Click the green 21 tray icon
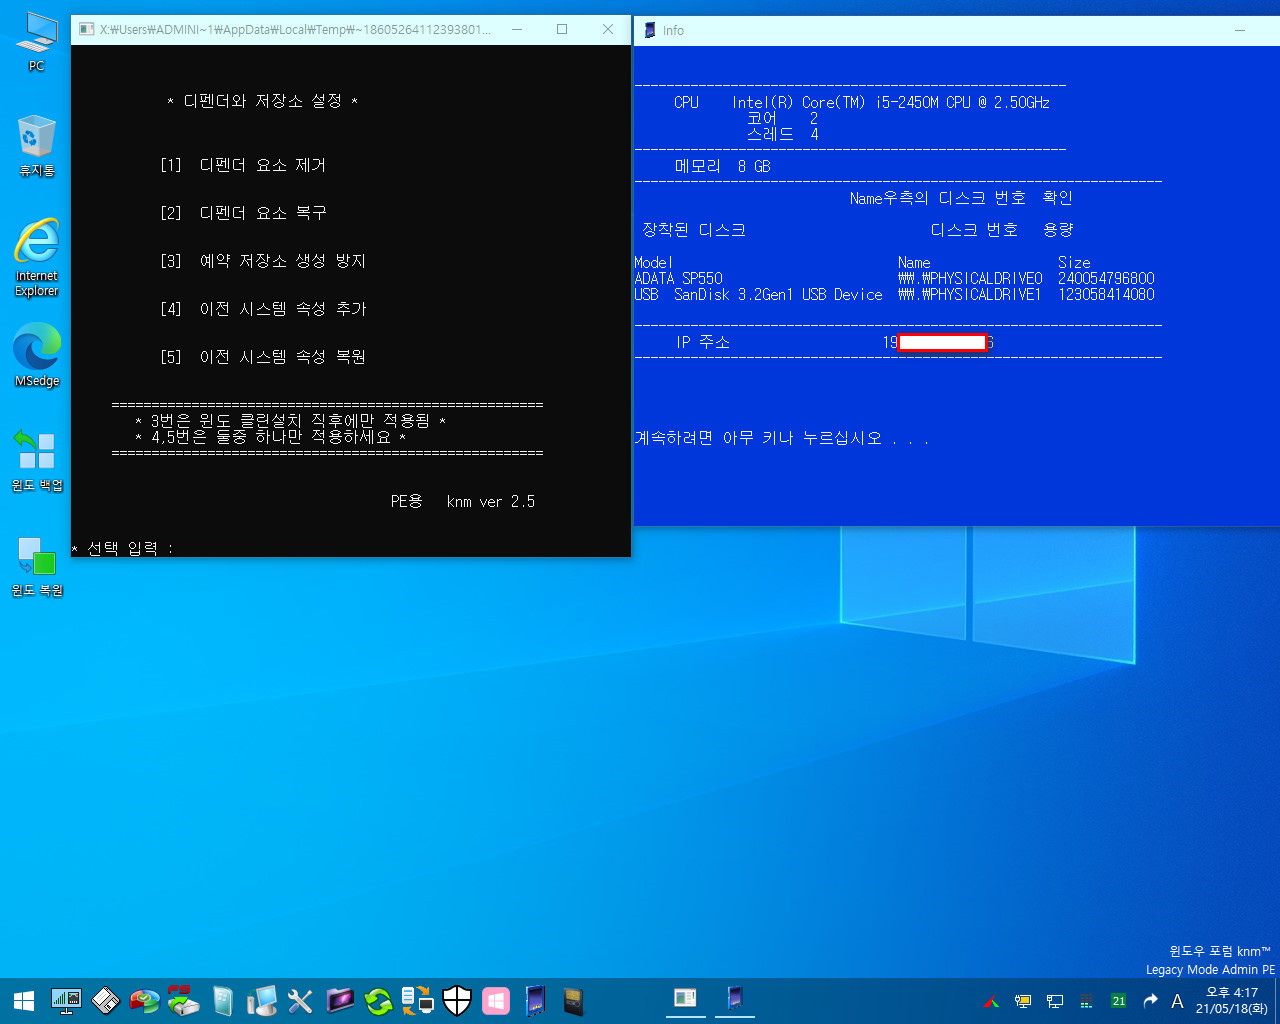The width and height of the screenshot is (1280, 1024). pos(1118,1001)
